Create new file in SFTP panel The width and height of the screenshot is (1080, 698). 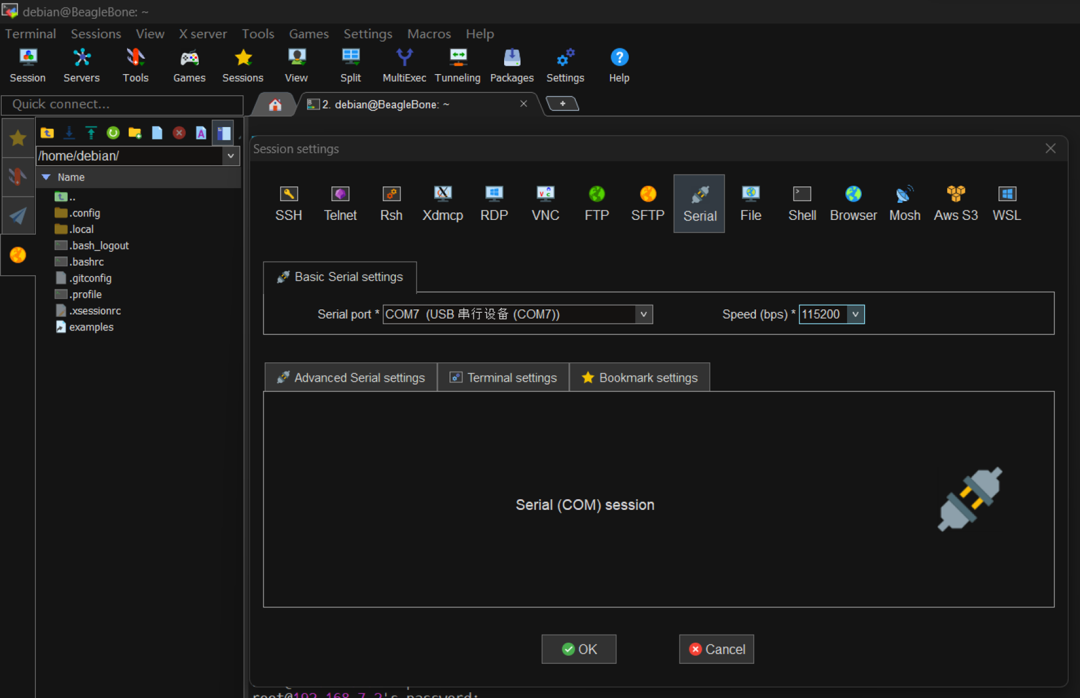click(157, 133)
